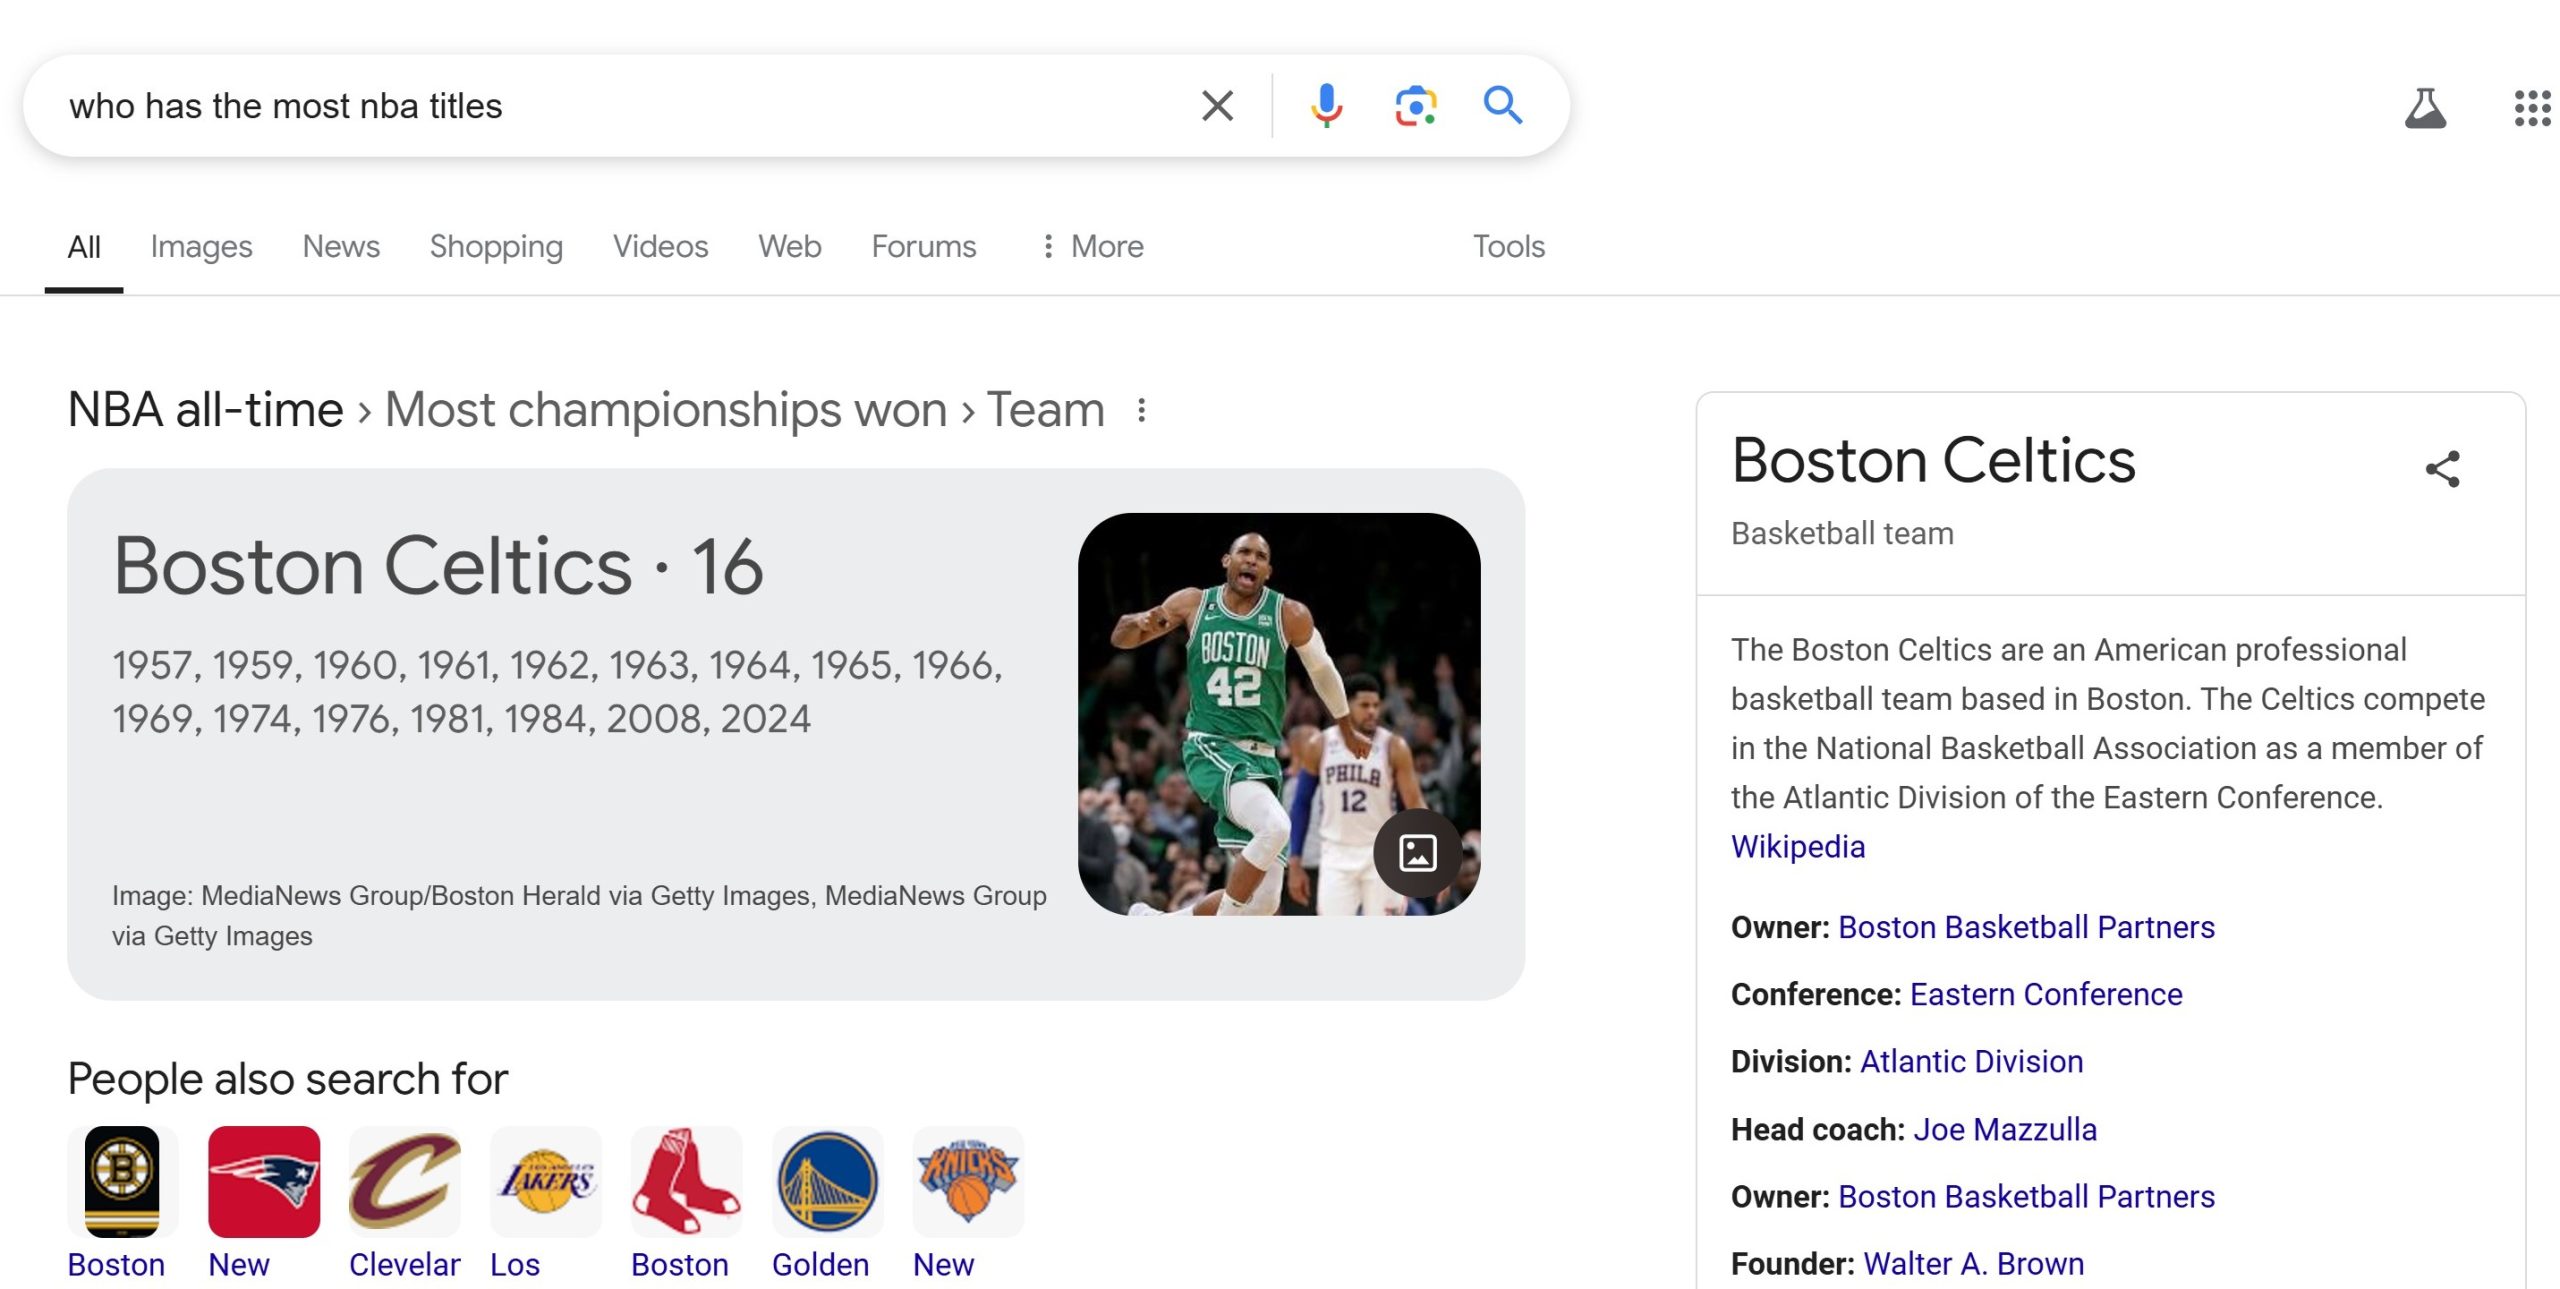The image size is (2560, 1289).
Task: Click into the search text field
Action: [600, 106]
